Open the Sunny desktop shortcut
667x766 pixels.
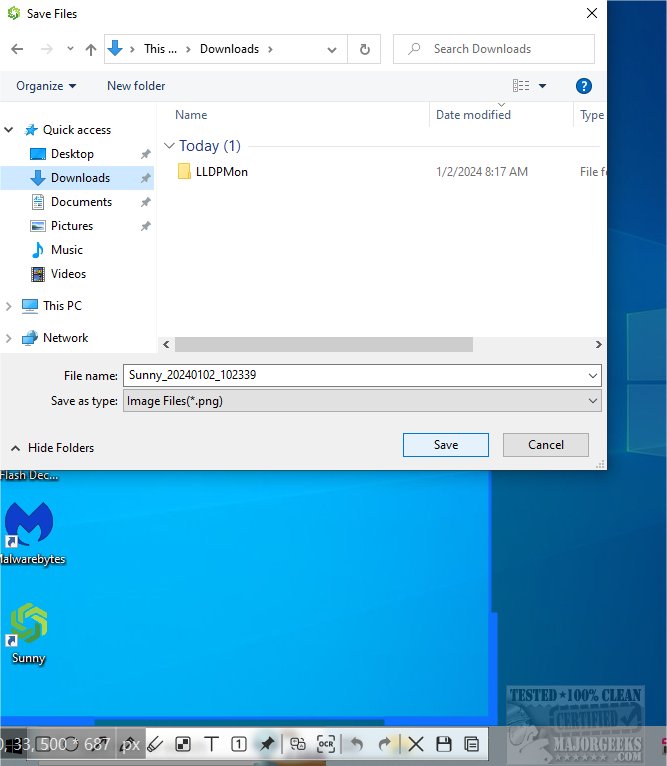coord(28,633)
